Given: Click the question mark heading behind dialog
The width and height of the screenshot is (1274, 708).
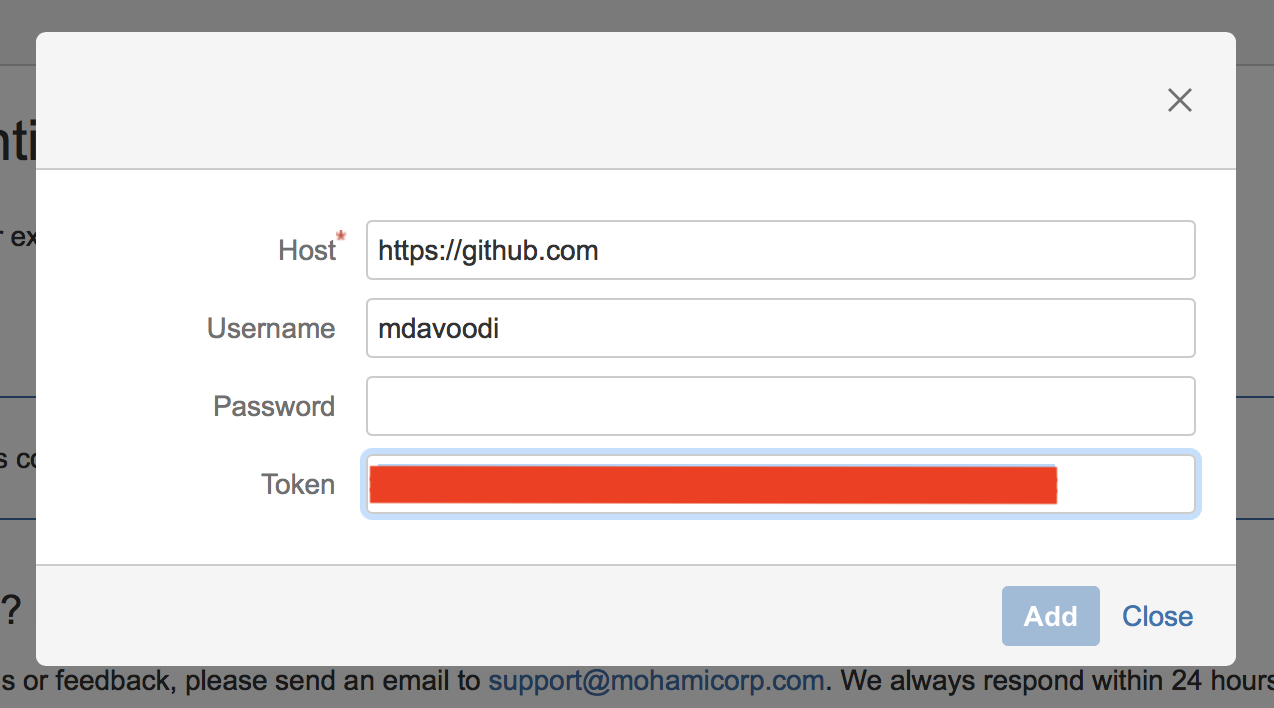Looking at the screenshot, I should (x=11, y=610).
